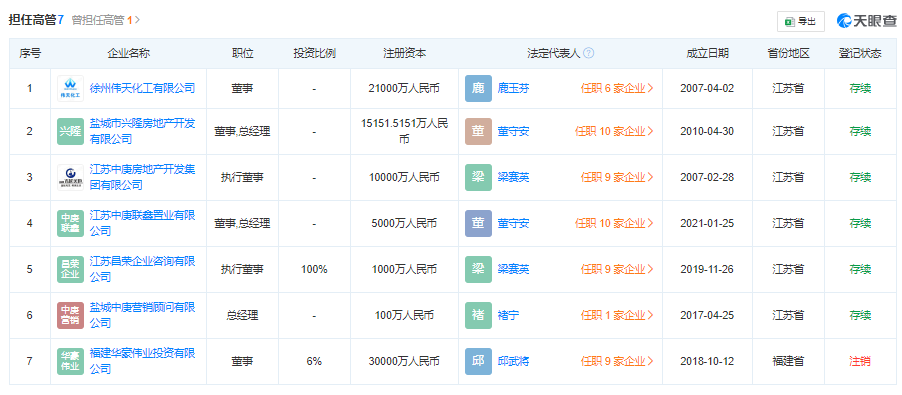Viewport: 902px width, 395px height.
Task: Click the red 中庚营销 badge icon
Action: (70, 315)
